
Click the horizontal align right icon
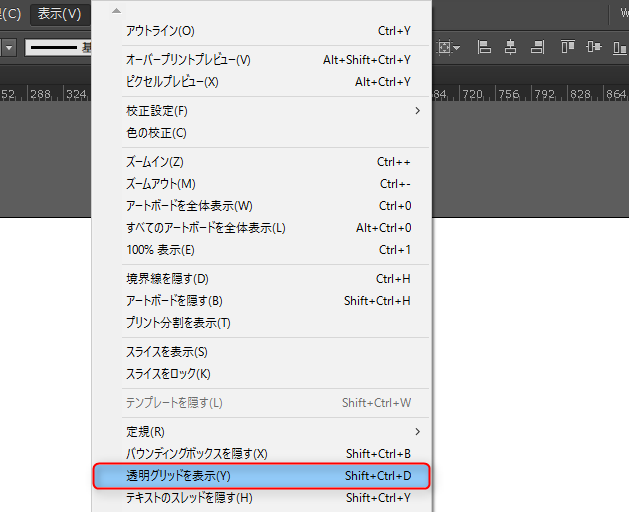538,47
